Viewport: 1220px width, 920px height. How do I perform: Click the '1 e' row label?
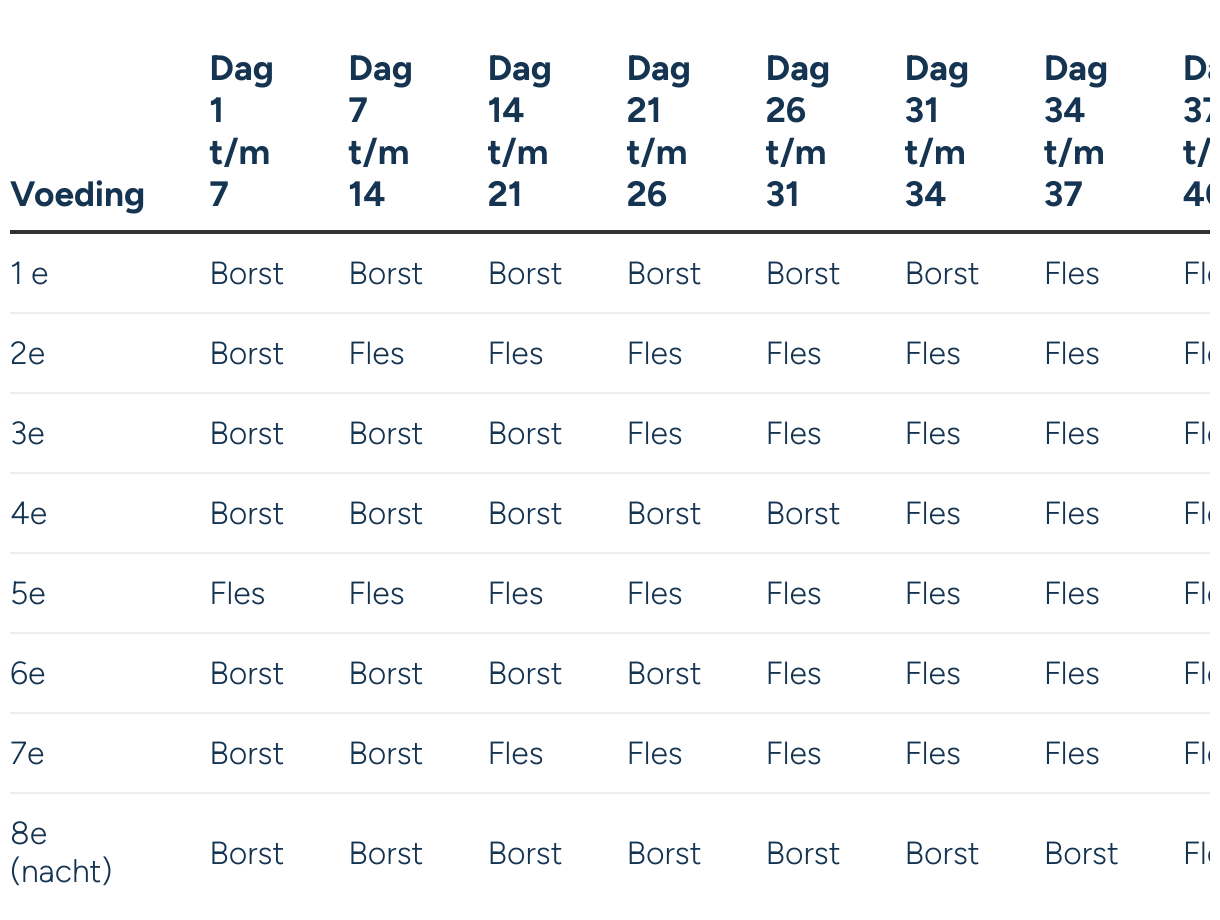coord(29,274)
